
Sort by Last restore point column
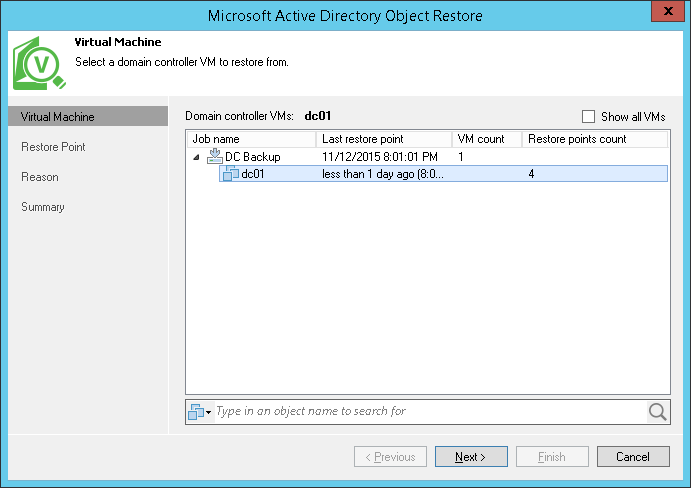(383, 139)
